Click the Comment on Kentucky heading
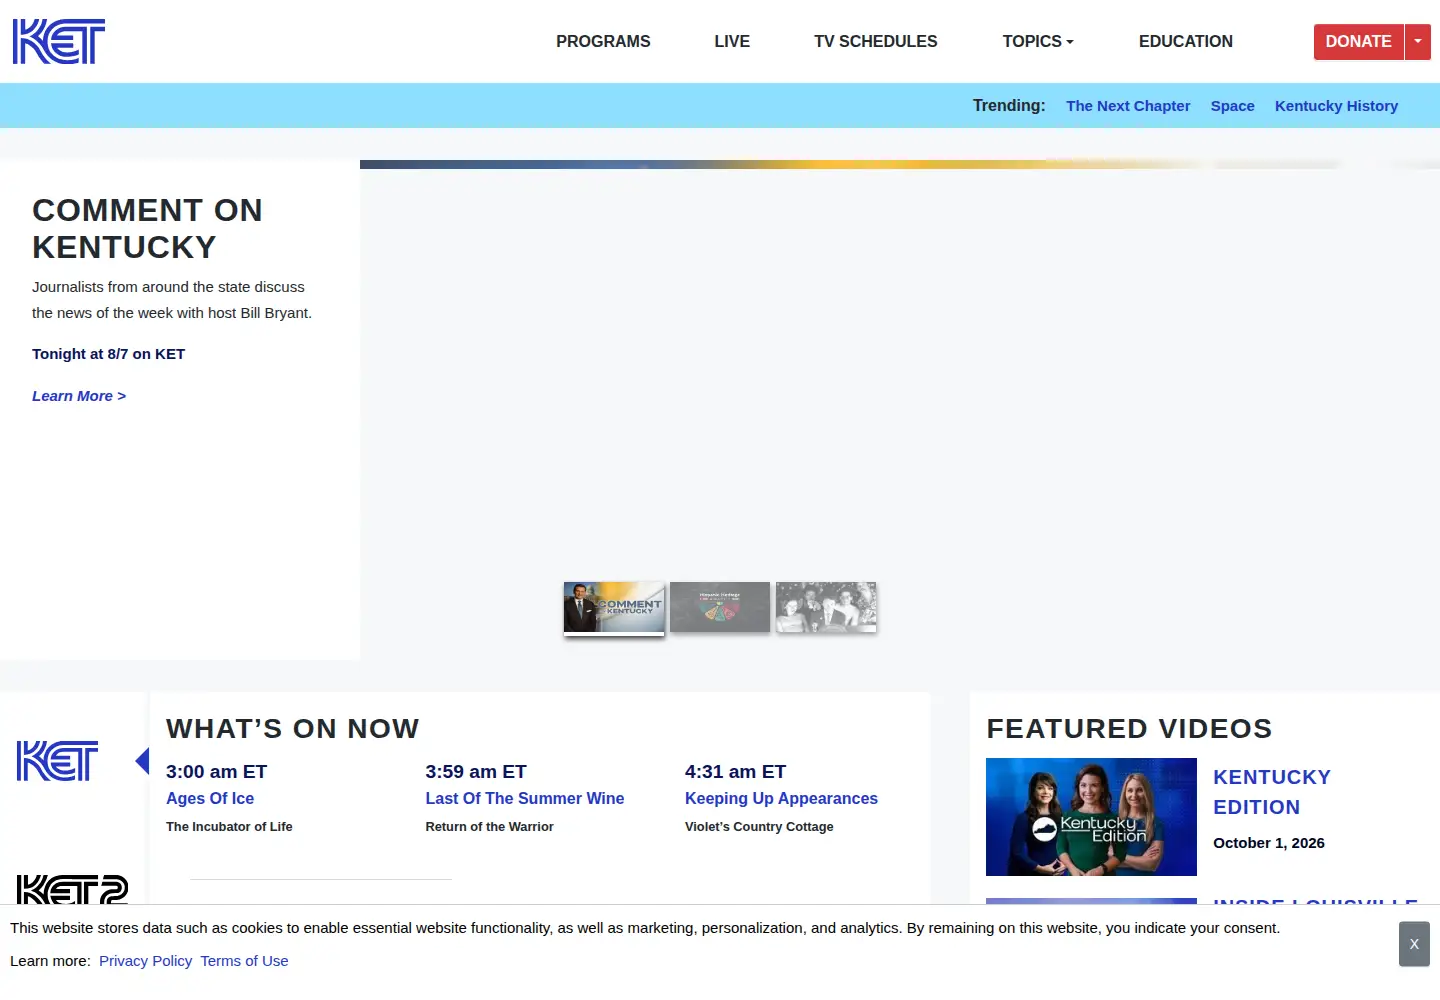Screen dimensions: 1440x1000 point(147,228)
